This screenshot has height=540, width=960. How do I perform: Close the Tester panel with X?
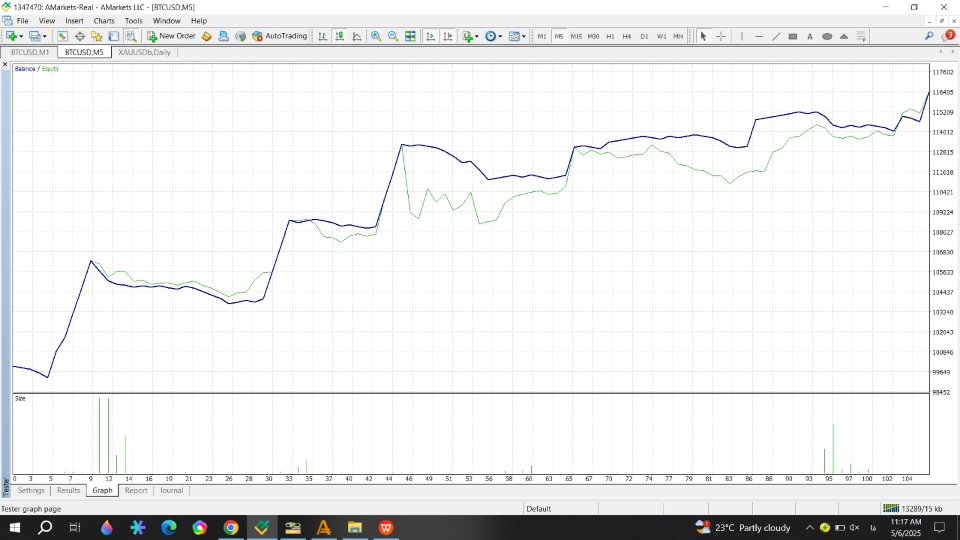point(6,64)
